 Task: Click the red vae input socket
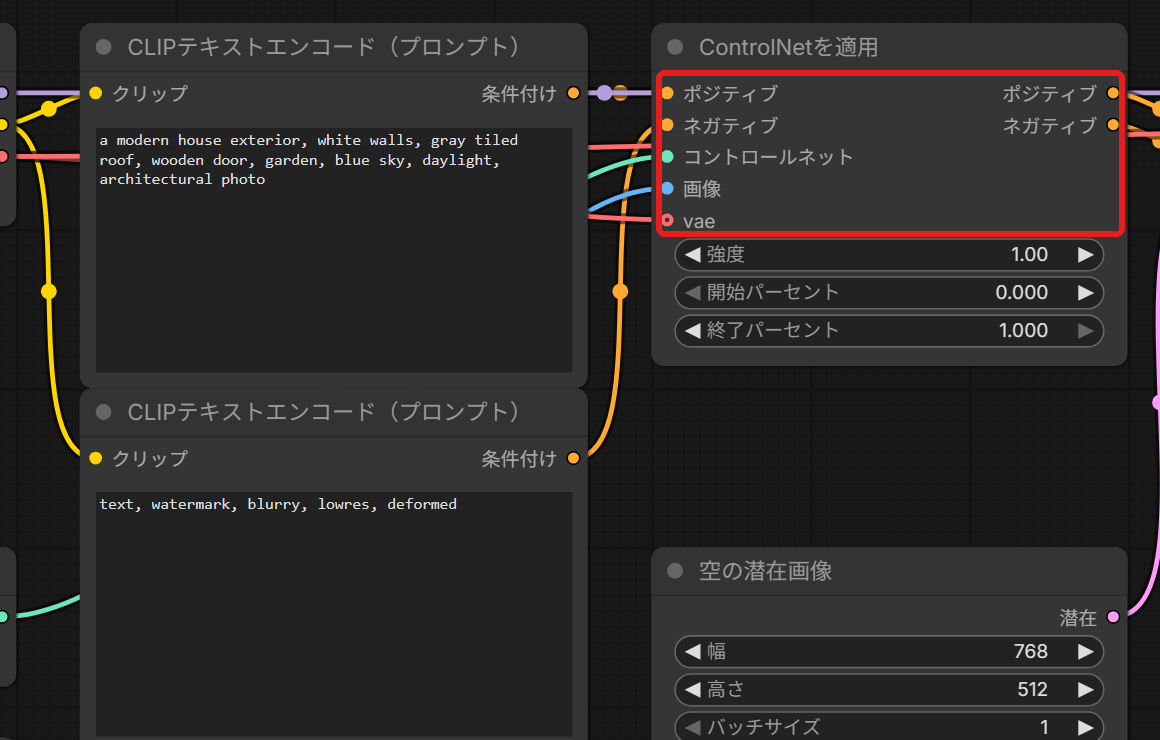pyautogui.click(x=667, y=221)
